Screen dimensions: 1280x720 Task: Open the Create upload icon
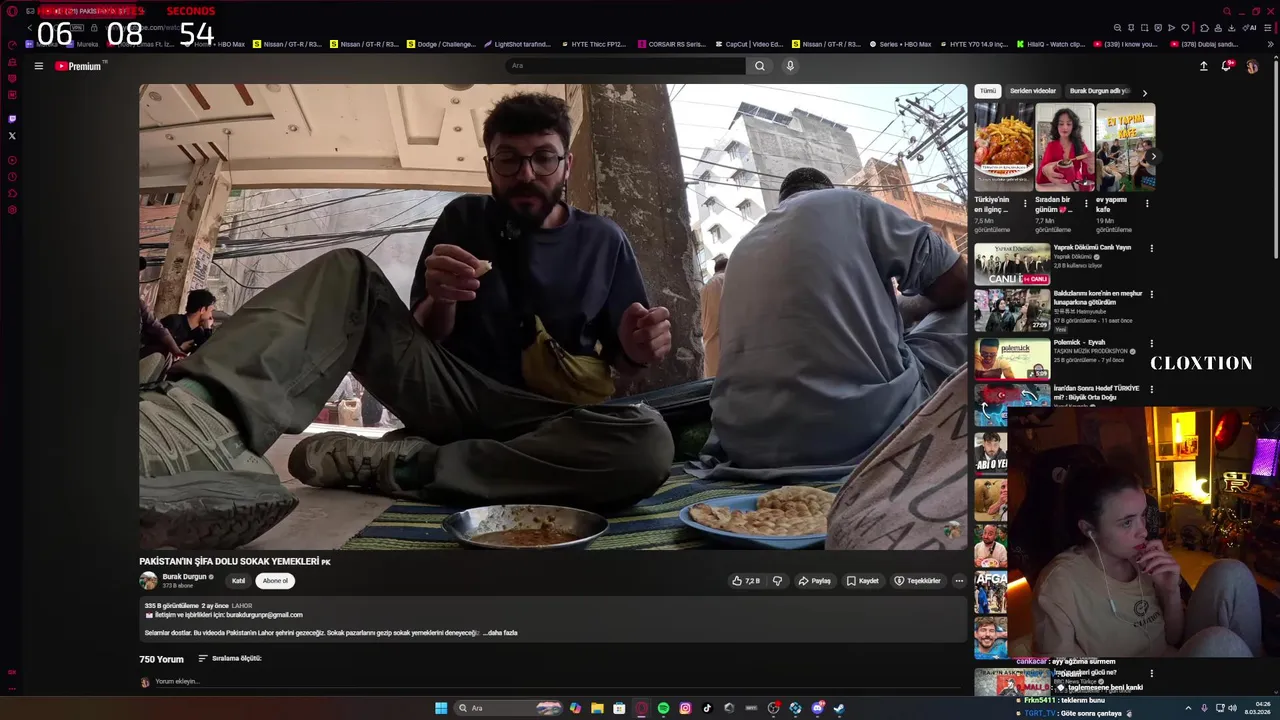click(1204, 66)
